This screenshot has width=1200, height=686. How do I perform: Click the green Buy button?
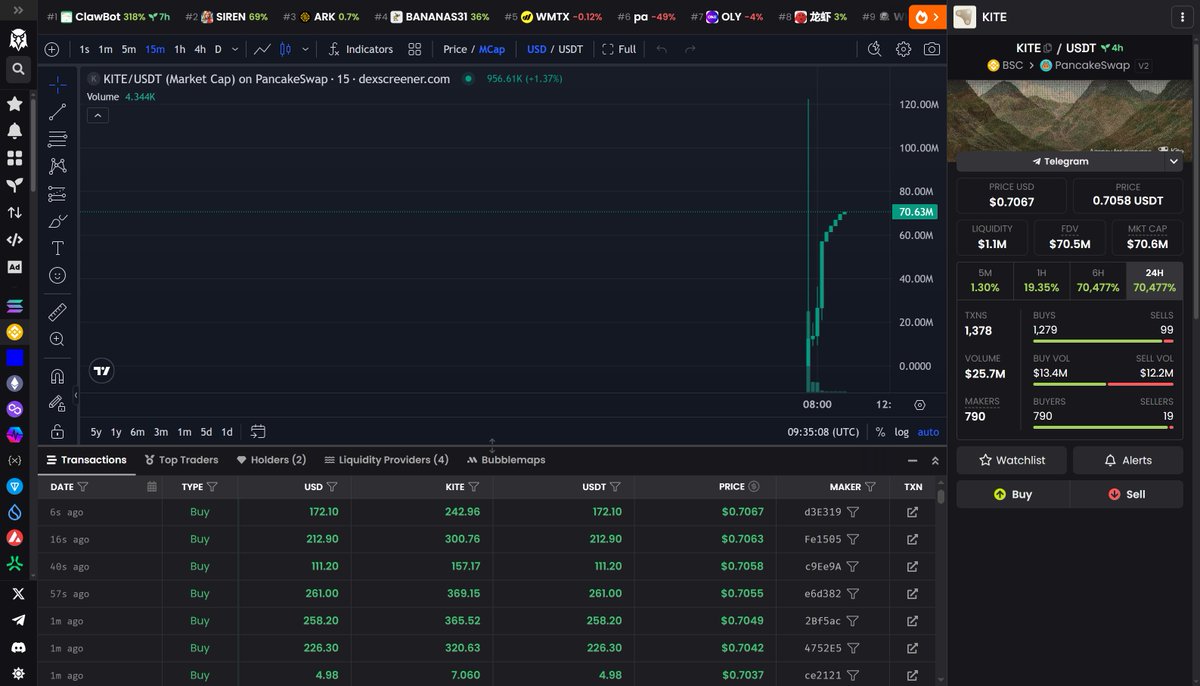pos(1012,494)
